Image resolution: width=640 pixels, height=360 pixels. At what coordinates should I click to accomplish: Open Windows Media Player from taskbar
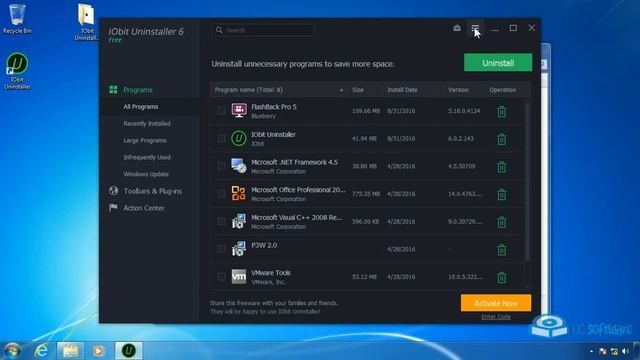coord(98,351)
